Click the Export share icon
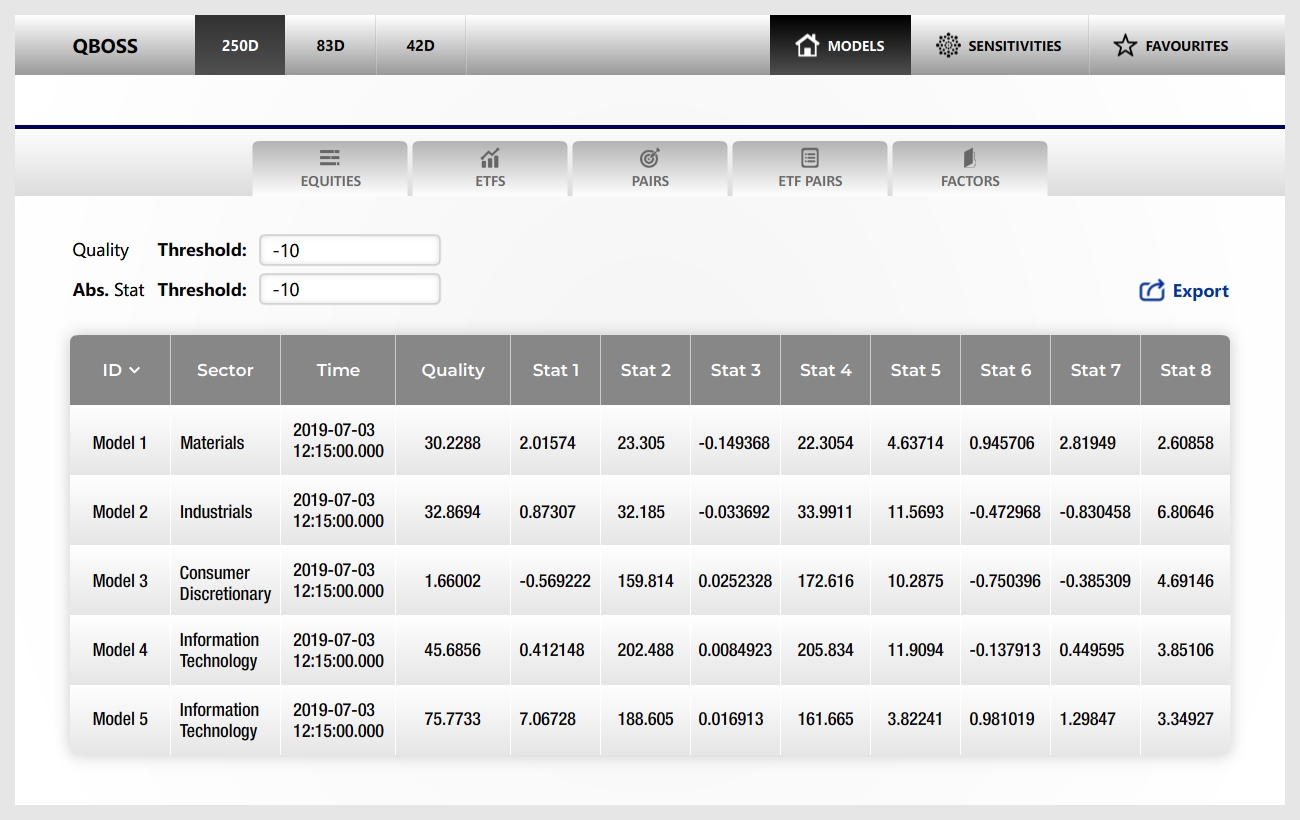The height and width of the screenshot is (820, 1300). point(1152,291)
